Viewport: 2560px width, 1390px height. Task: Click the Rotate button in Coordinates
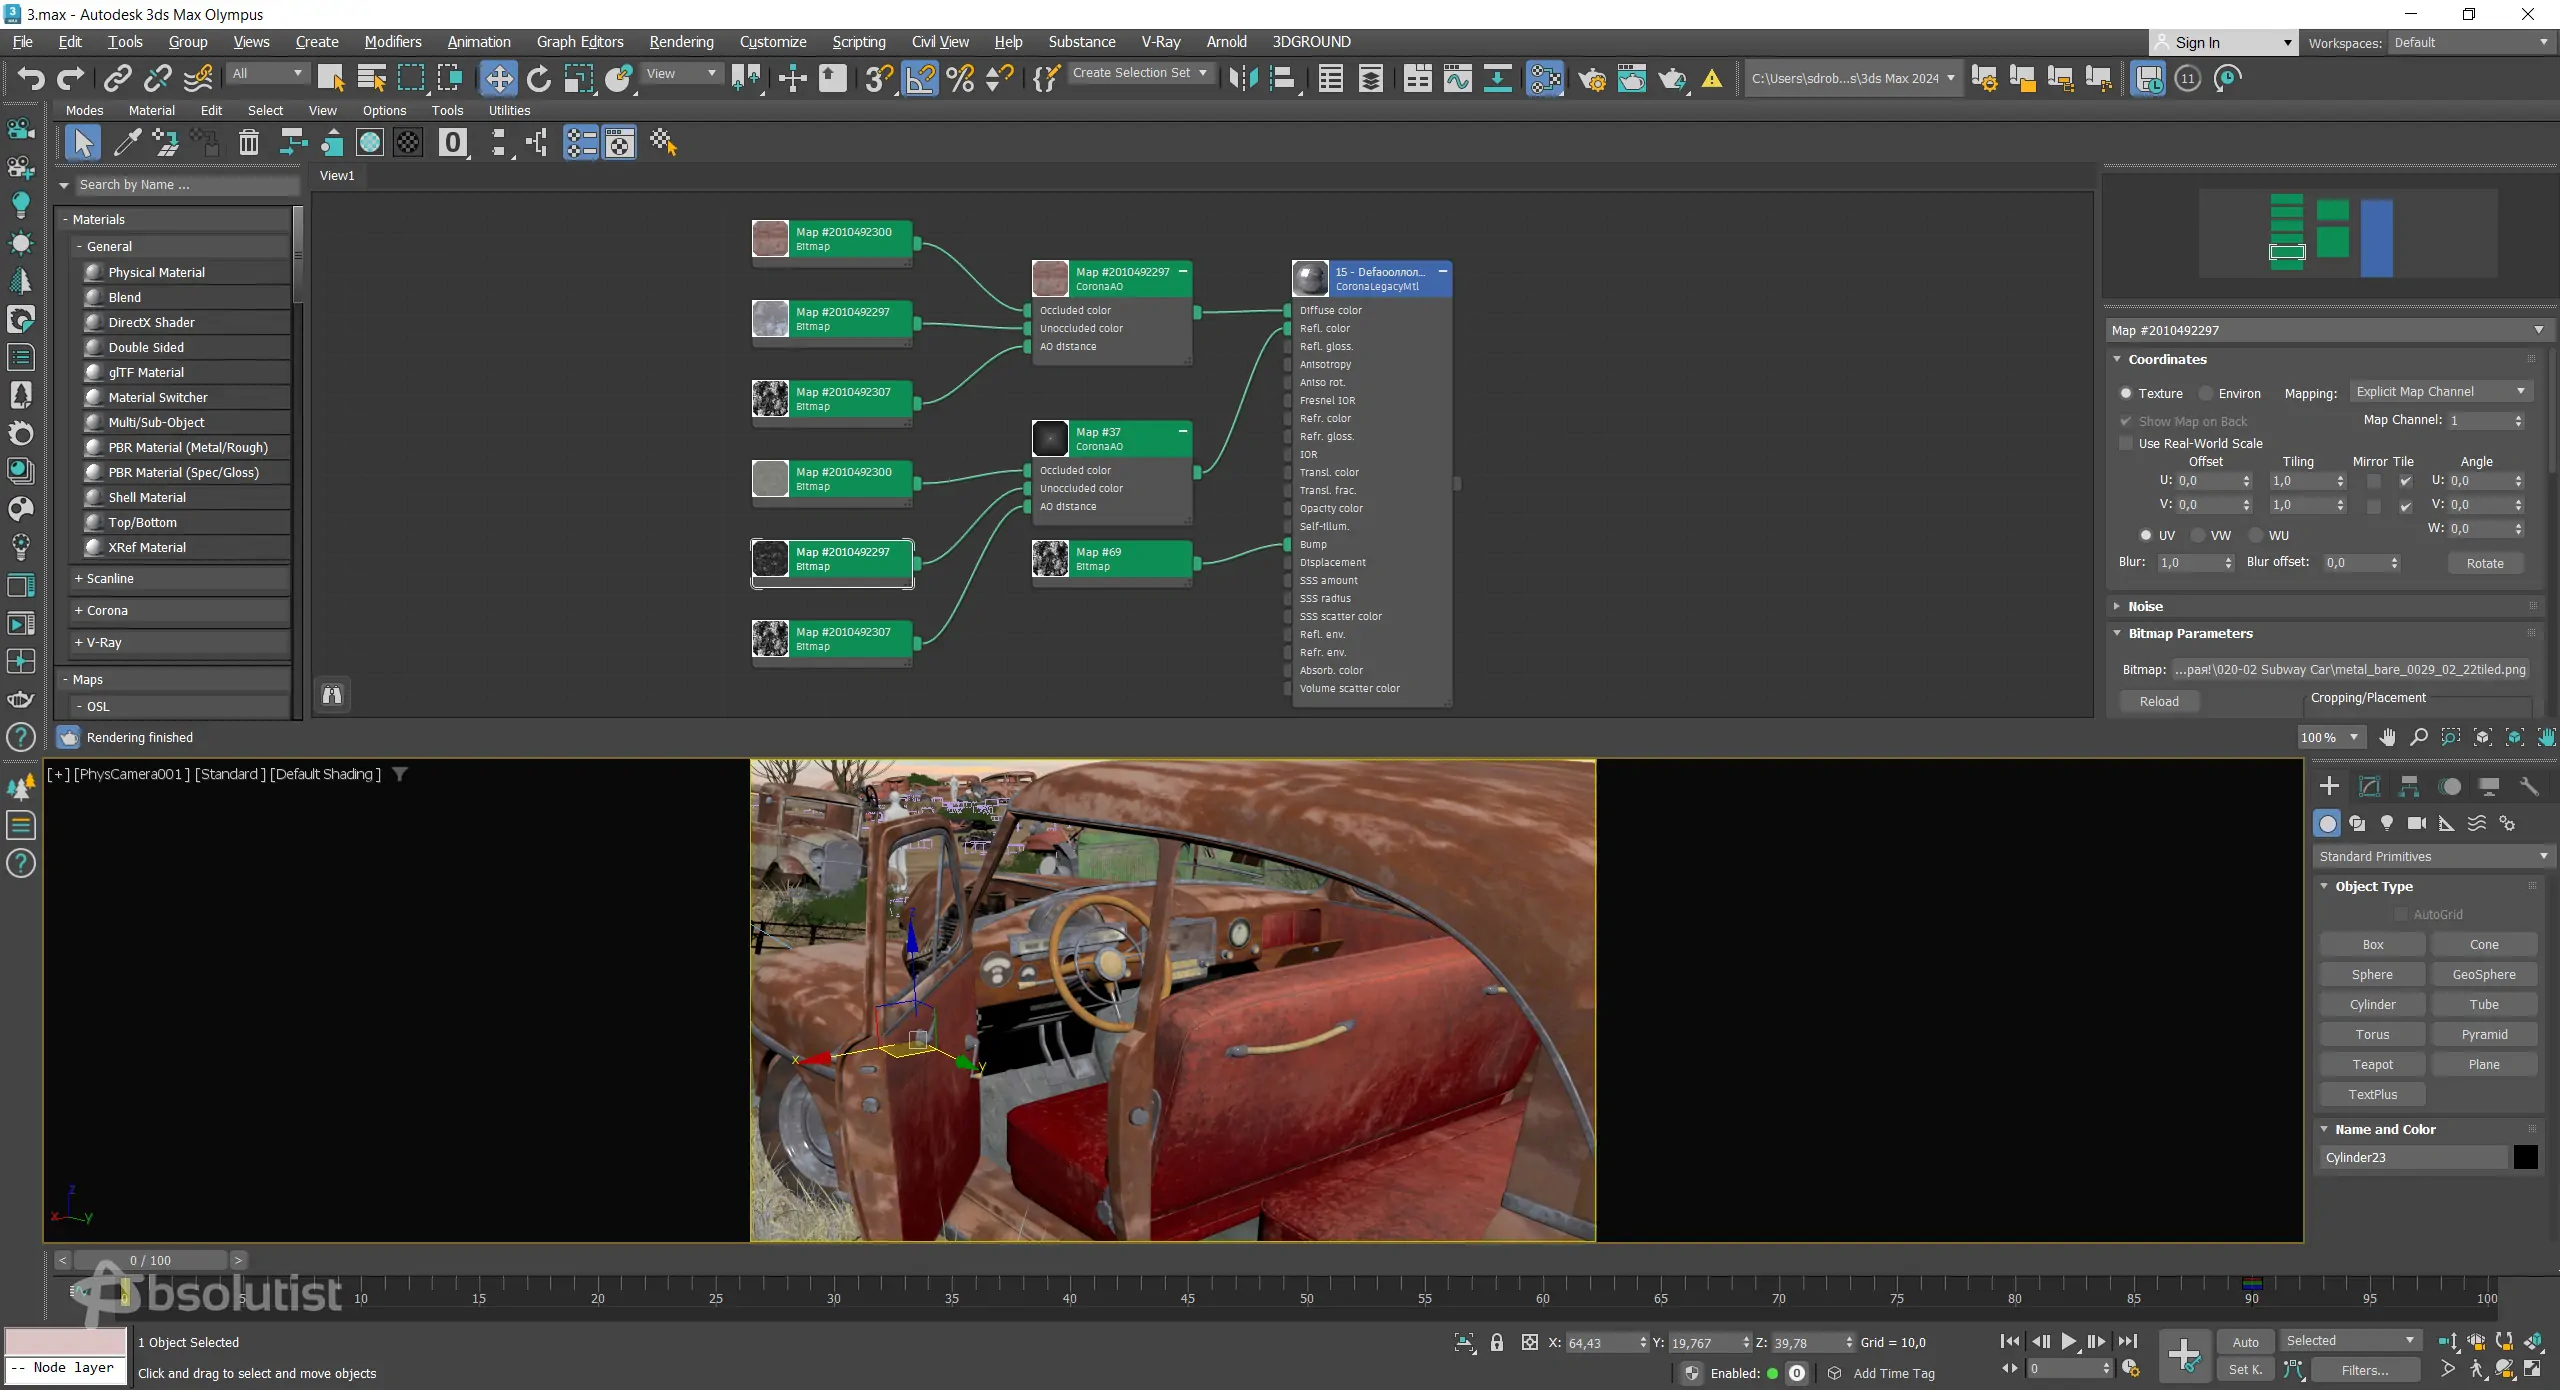pos(2485,564)
